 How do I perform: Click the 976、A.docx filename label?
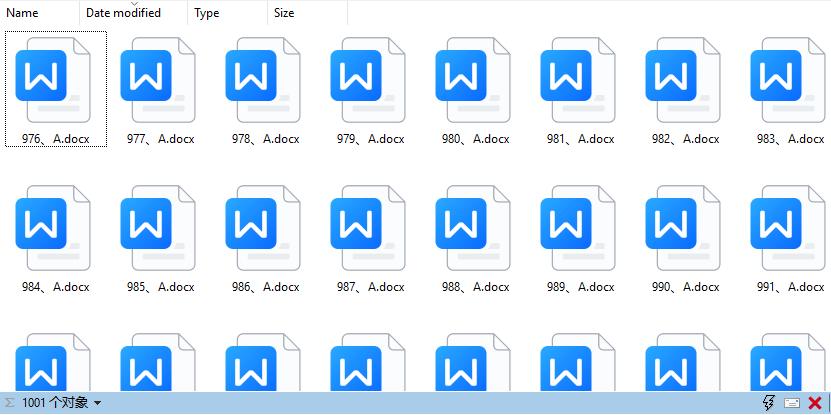[56, 139]
